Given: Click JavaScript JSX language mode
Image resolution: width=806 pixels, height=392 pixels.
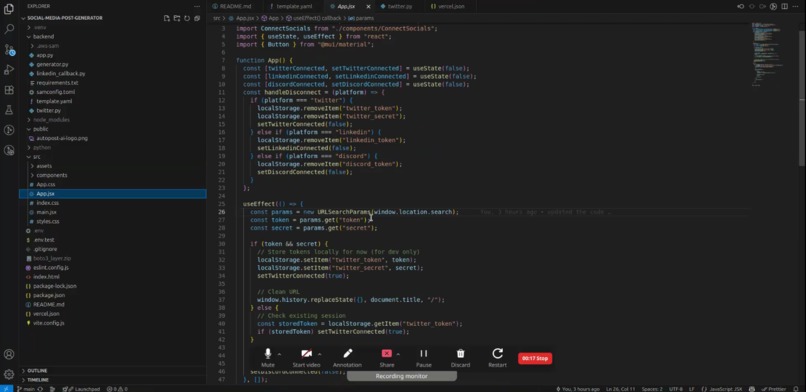Looking at the screenshot, I should click(x=725, y=389).
